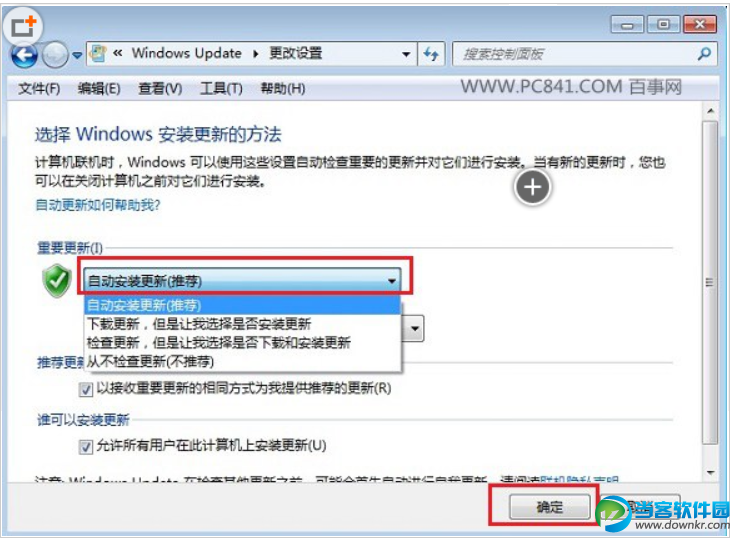Expand the address bar history dropdown
This screenshot has width=731, height=539.
click(406, 54)
